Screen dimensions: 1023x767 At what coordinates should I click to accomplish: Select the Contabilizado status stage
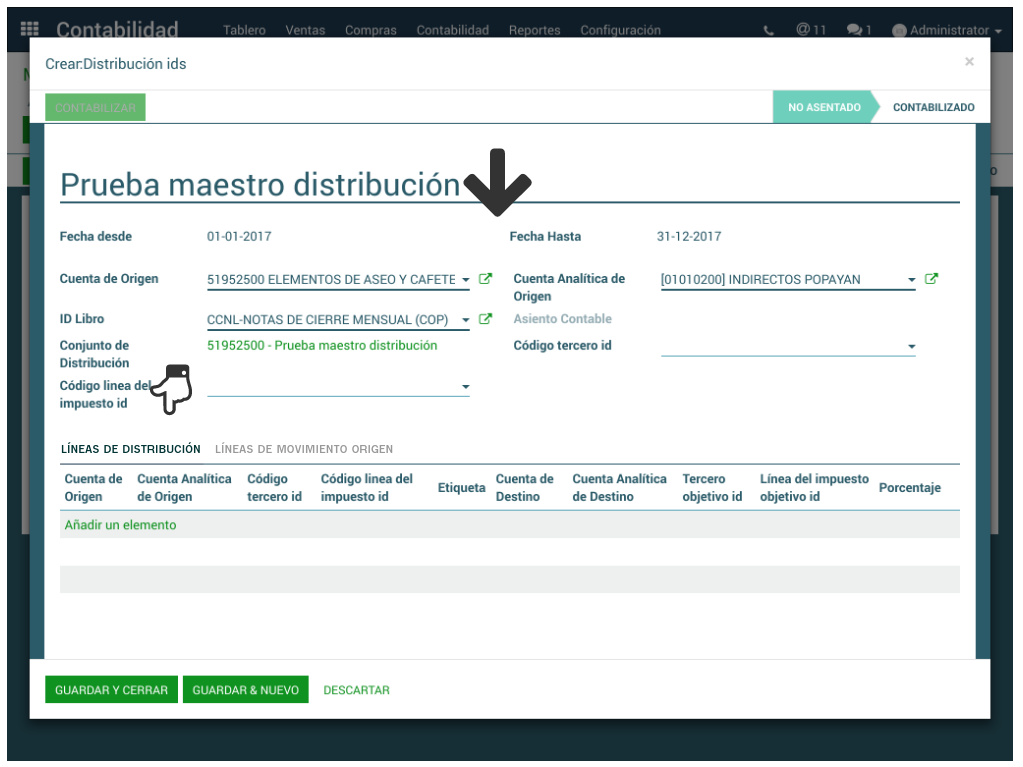(x=933, y=107)
